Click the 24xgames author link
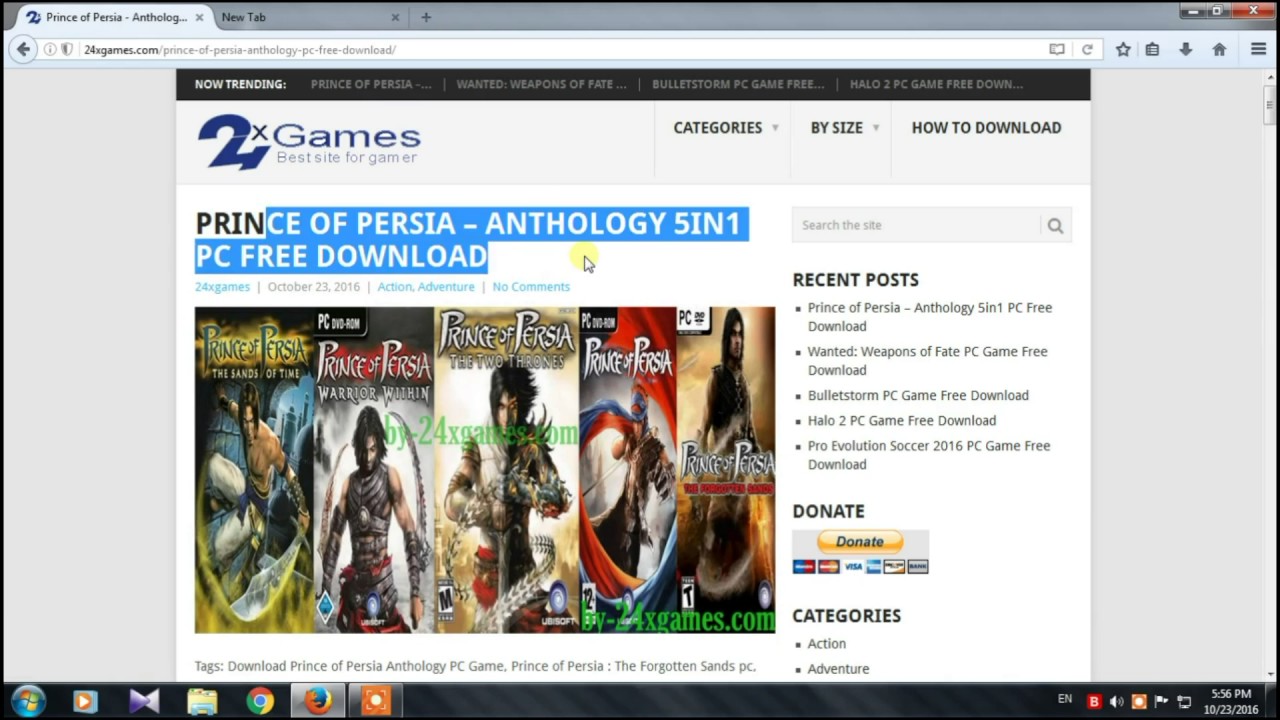This screenshot has height=720, width=1280. 222,286
